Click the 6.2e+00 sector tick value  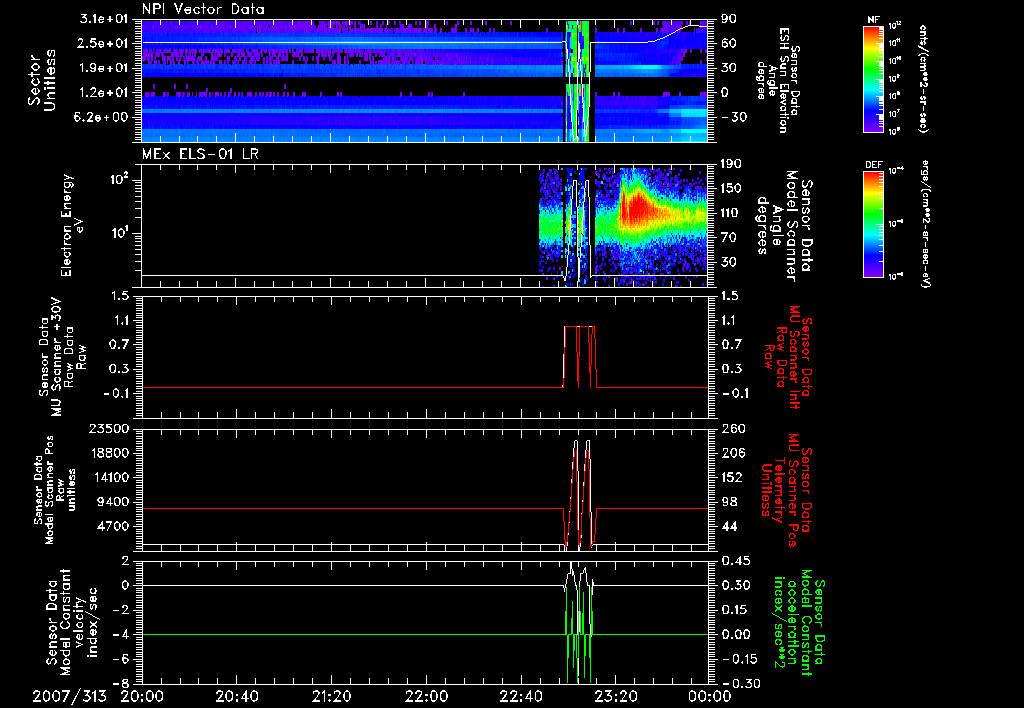tap(100, 118)
